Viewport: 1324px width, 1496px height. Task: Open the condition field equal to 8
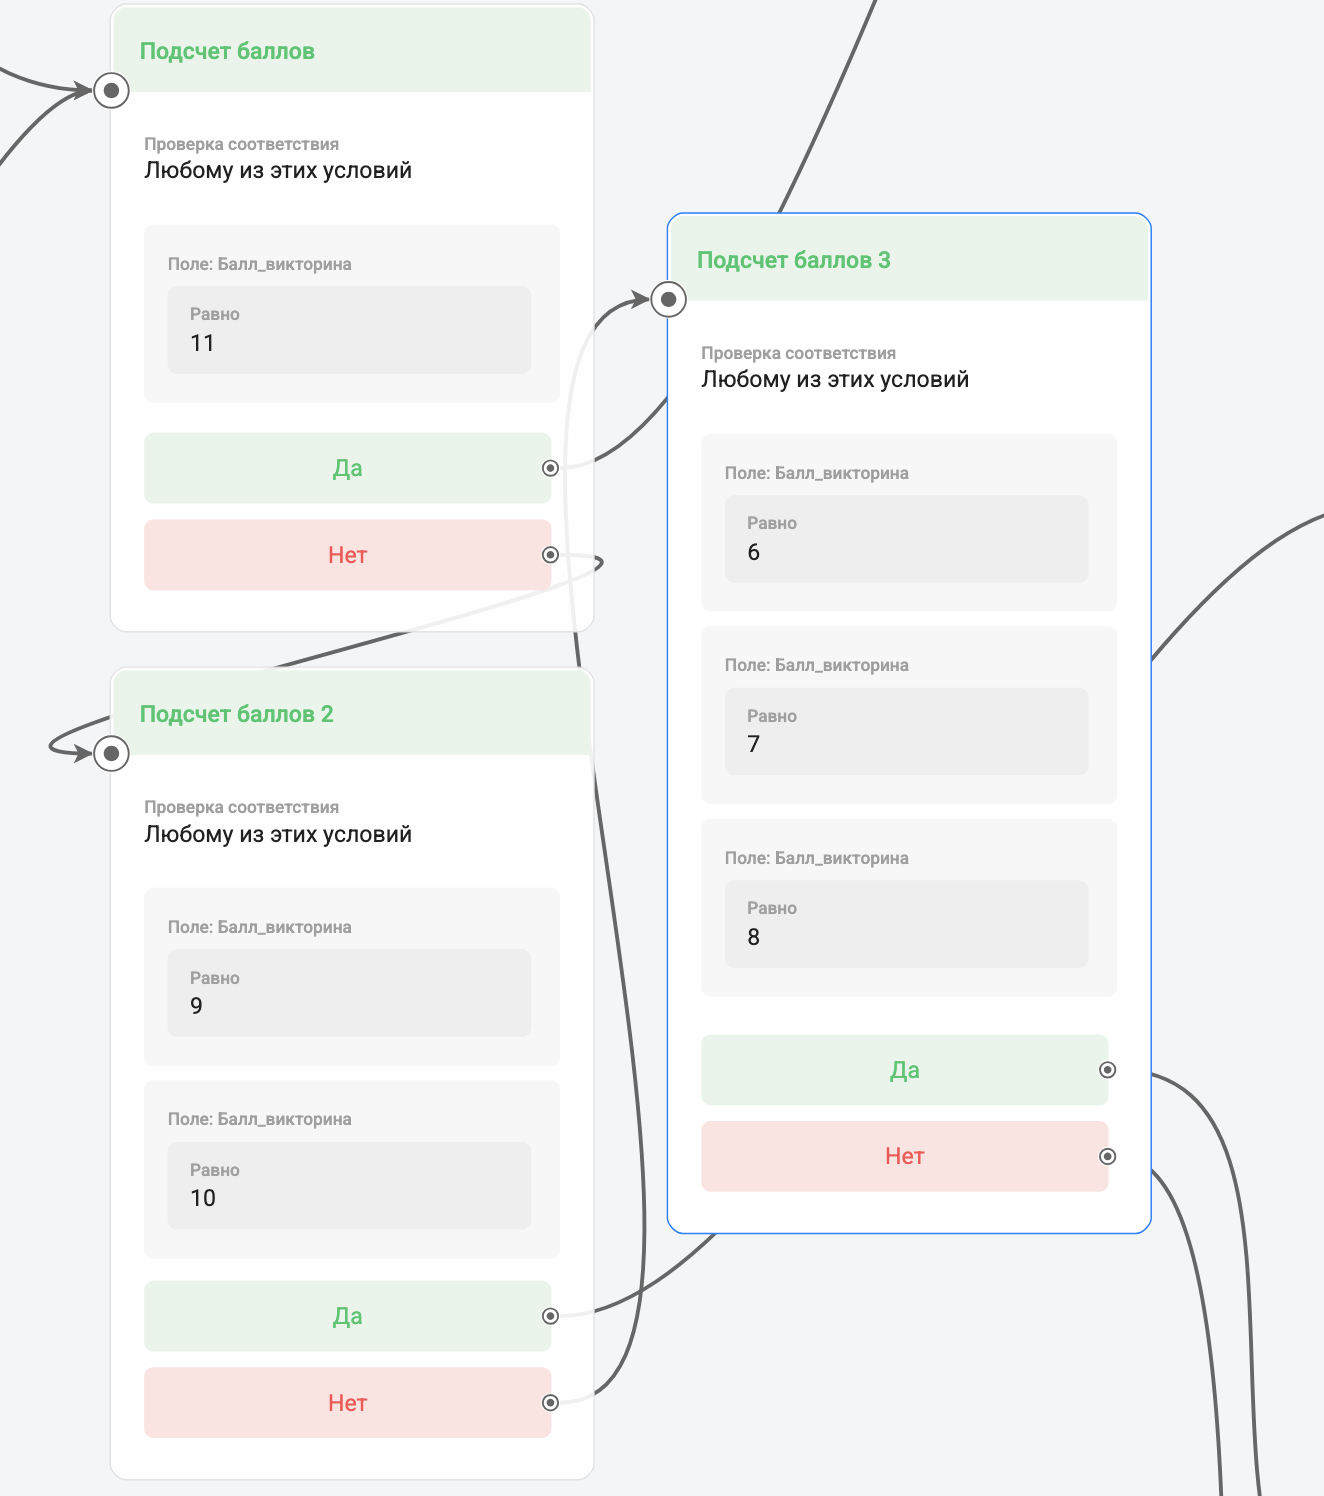point(906,924)
